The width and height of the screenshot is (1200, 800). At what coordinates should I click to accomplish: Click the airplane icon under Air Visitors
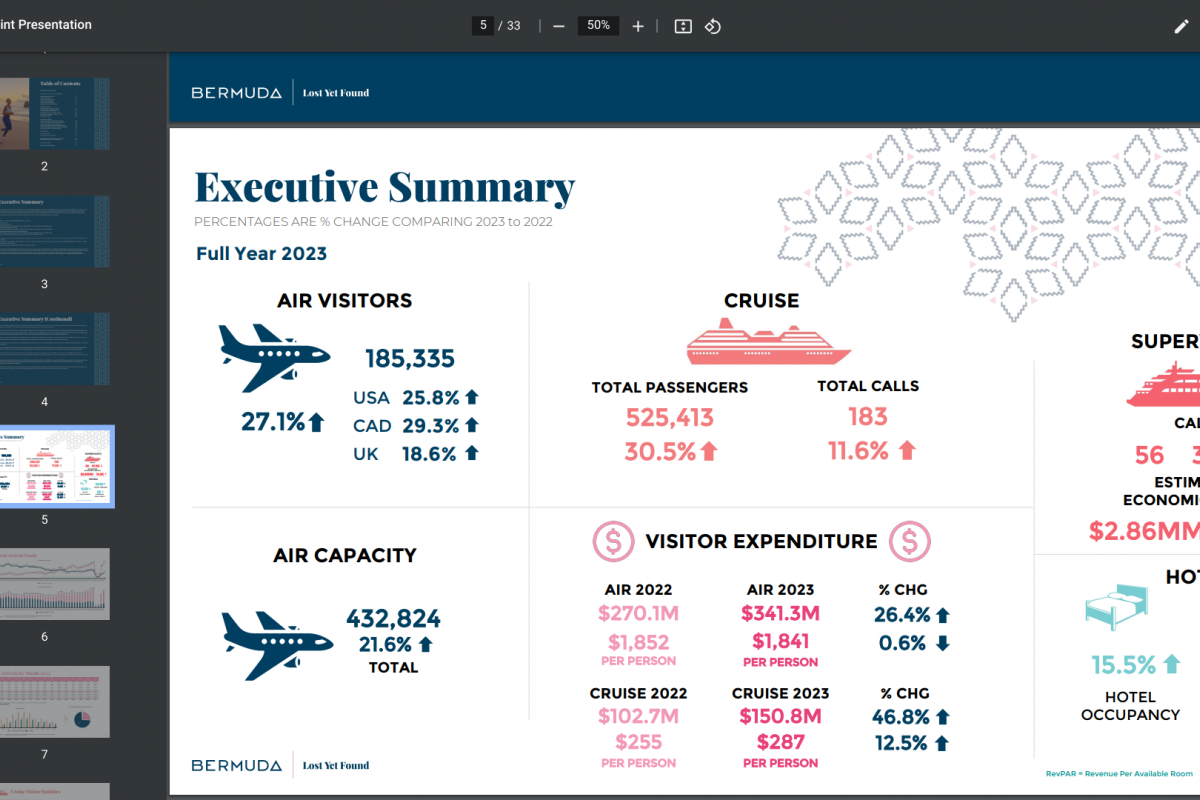273,357
